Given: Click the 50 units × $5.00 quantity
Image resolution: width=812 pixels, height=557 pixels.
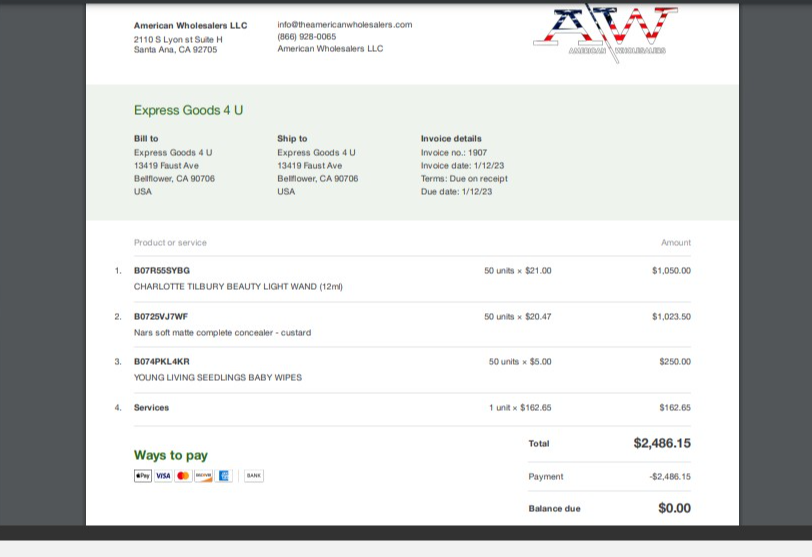Looking at the screenshot, I should [520, 362].
